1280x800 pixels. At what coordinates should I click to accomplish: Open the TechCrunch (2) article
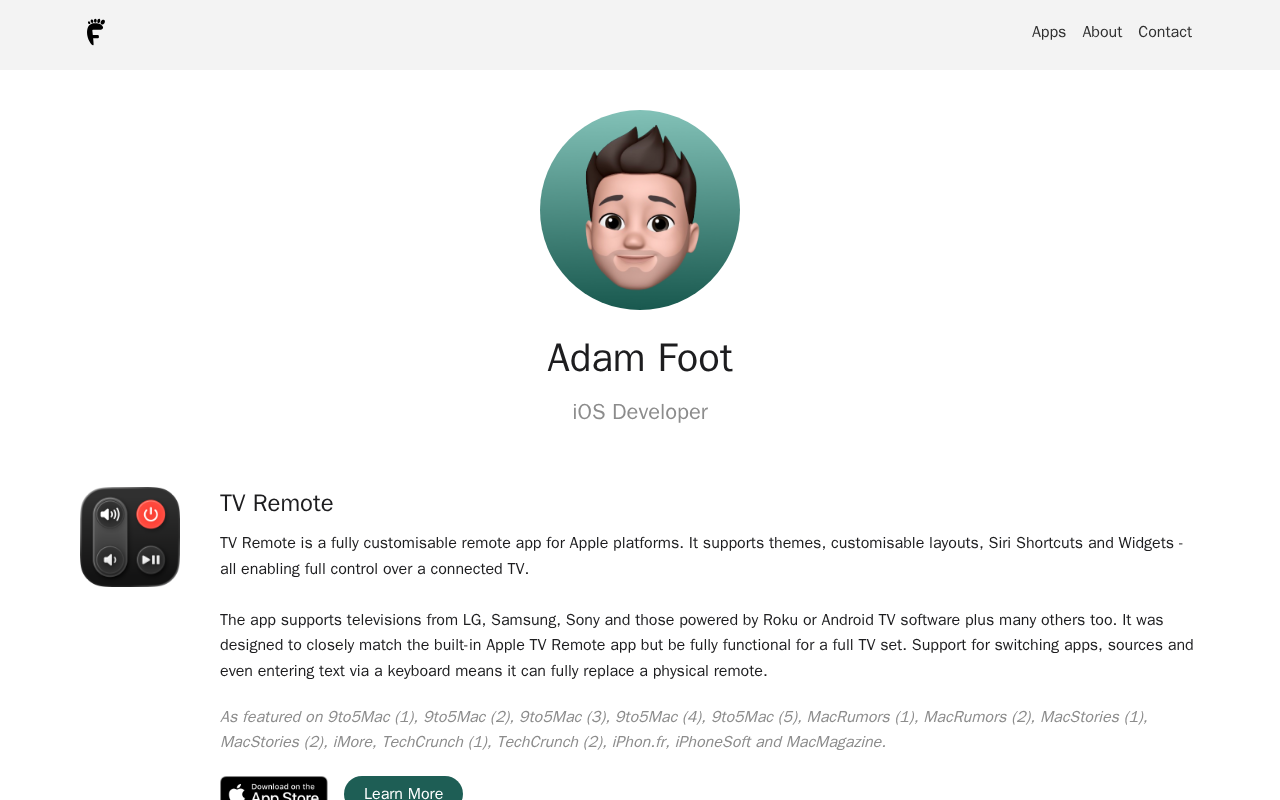pos(550,742)
